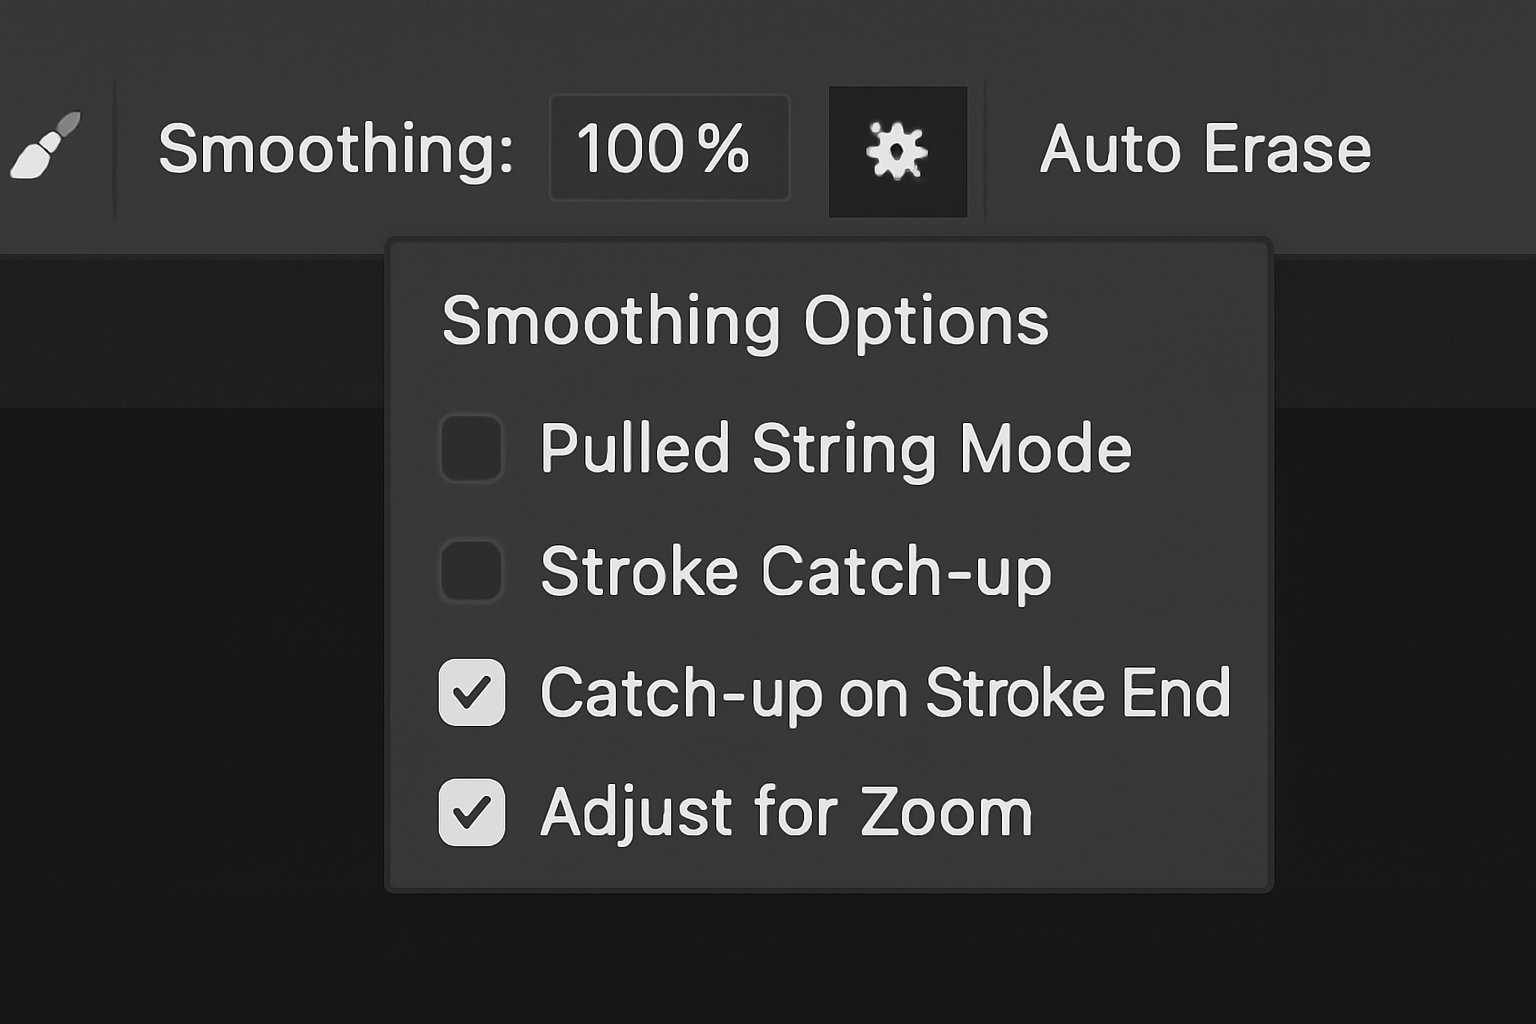
Task: Disable Catch-up on Stroke End
Action: (x=471, y=692)
